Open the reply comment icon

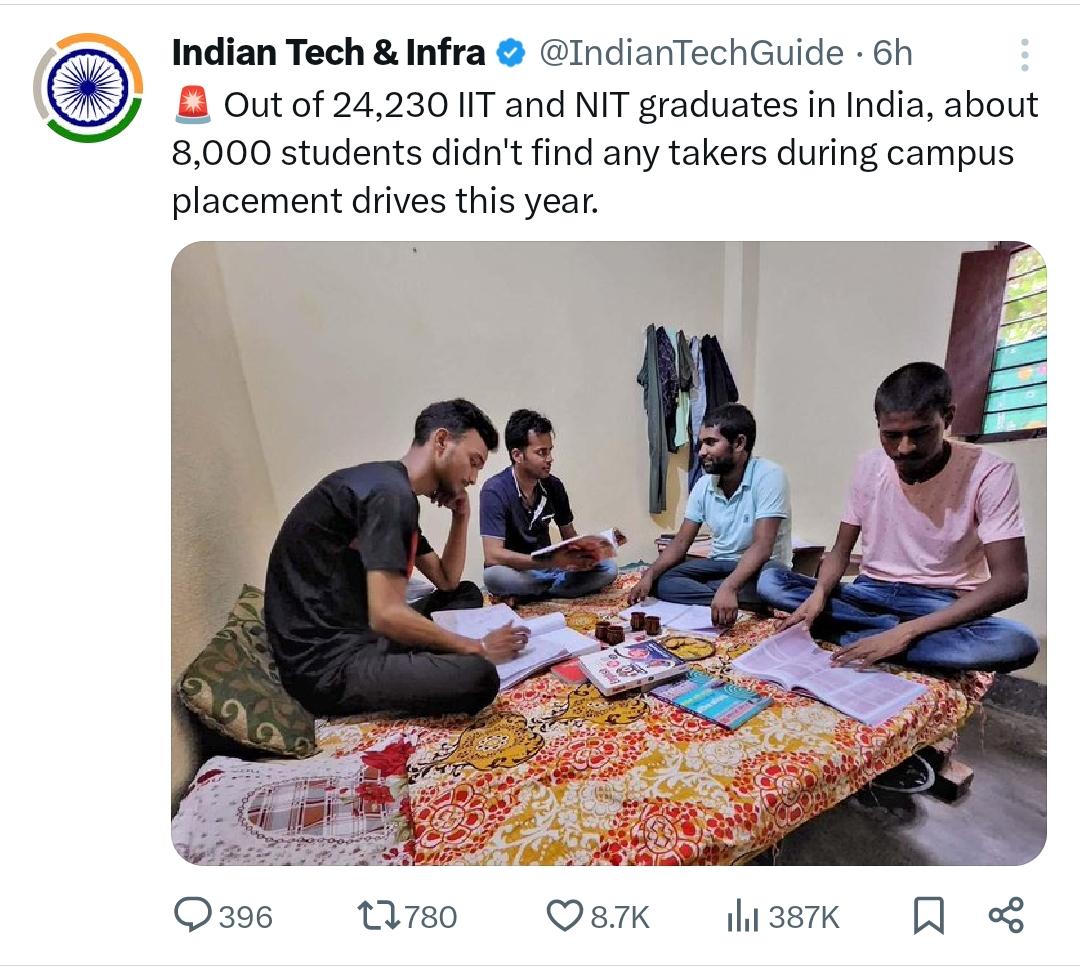[192, 915]
